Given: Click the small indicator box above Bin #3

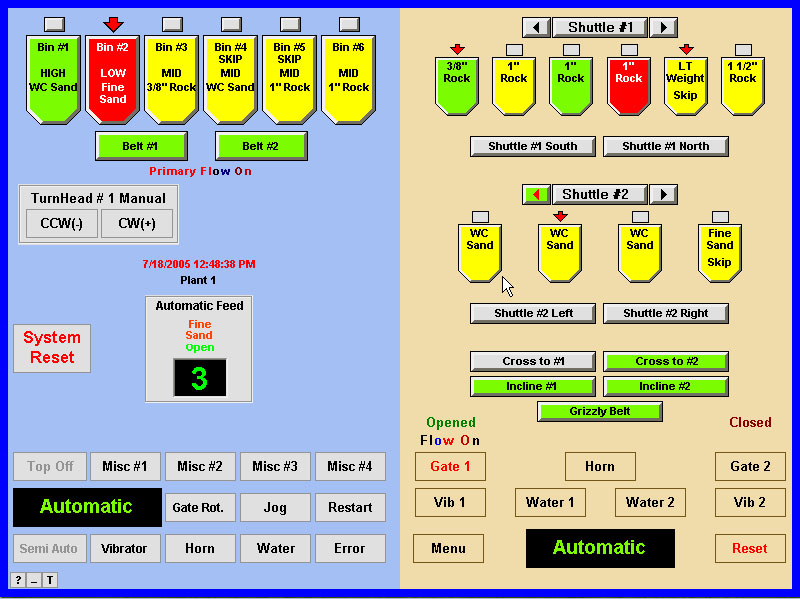Looking at the screenshot, I should (172, 24).
